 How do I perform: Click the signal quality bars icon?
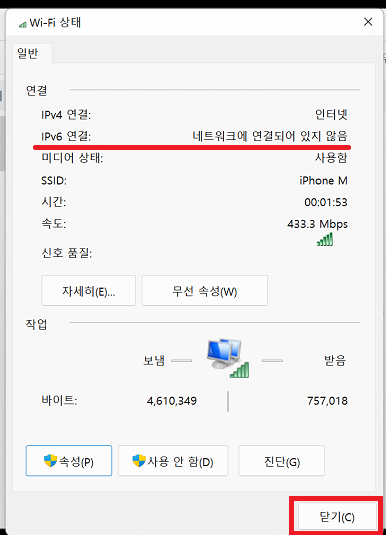click(325, 239)
